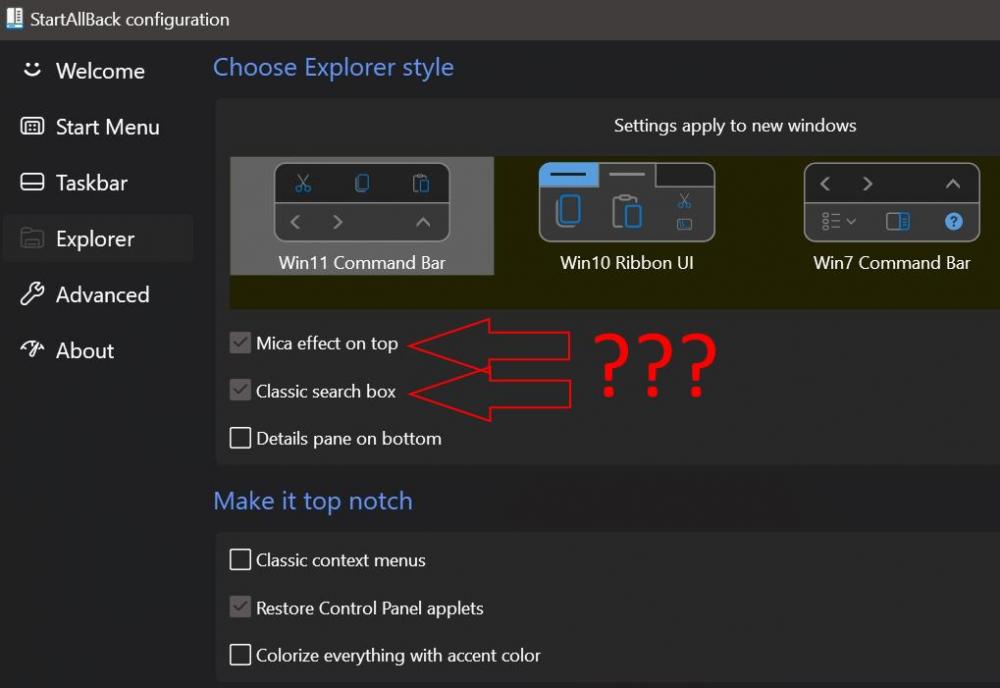This screenshot has width=1000, height=688.
Task: Click the back arrow in Win7 preview
Action: click(825, 184)
